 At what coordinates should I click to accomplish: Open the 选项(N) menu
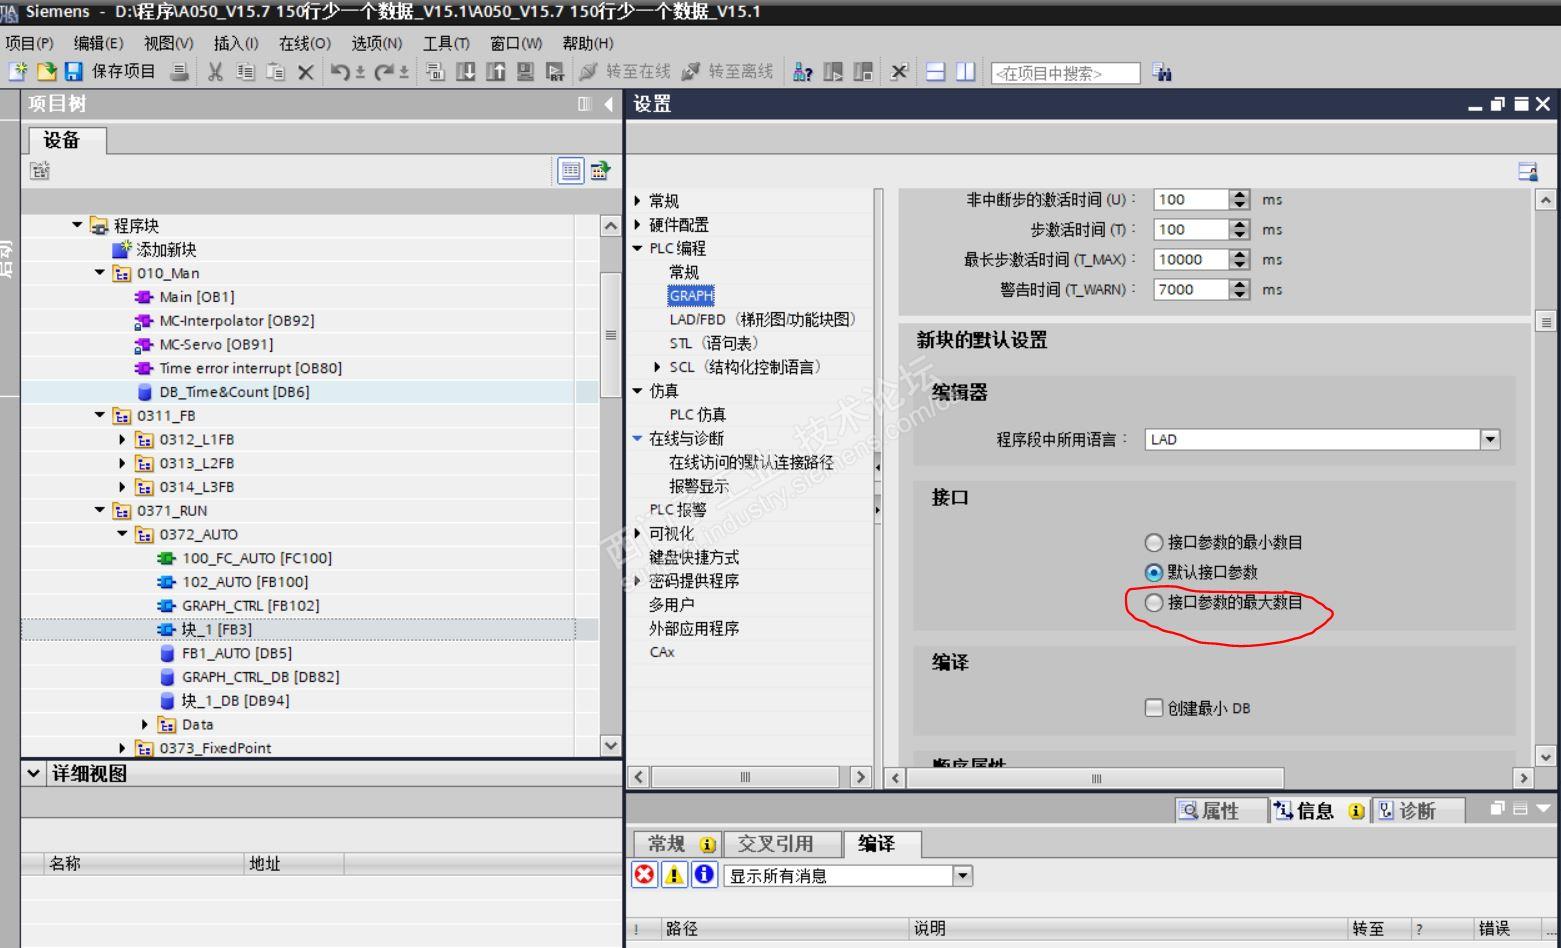(377, 43)
